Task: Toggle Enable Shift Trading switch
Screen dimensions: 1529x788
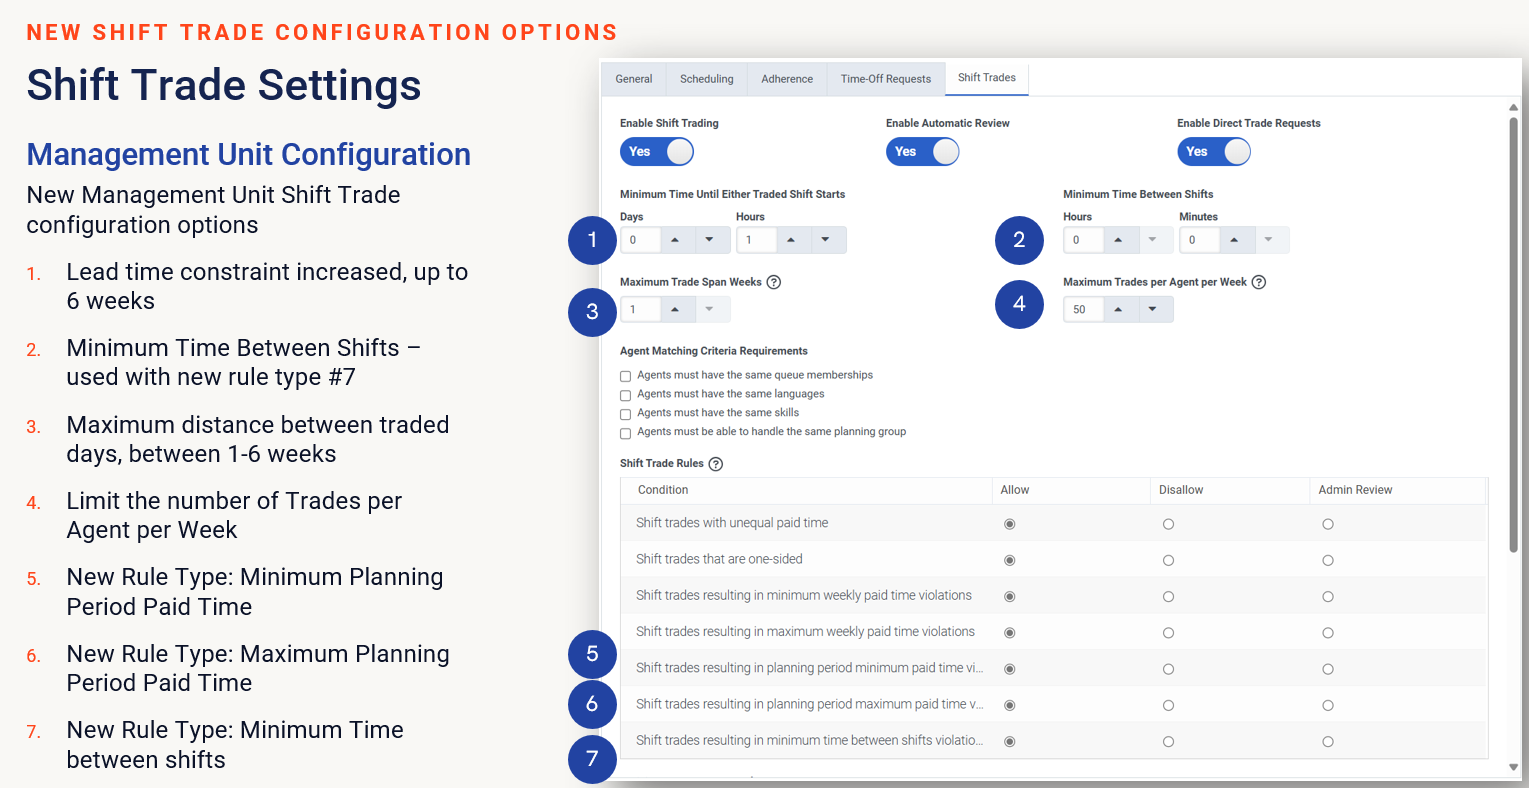Action: (656, 152)
